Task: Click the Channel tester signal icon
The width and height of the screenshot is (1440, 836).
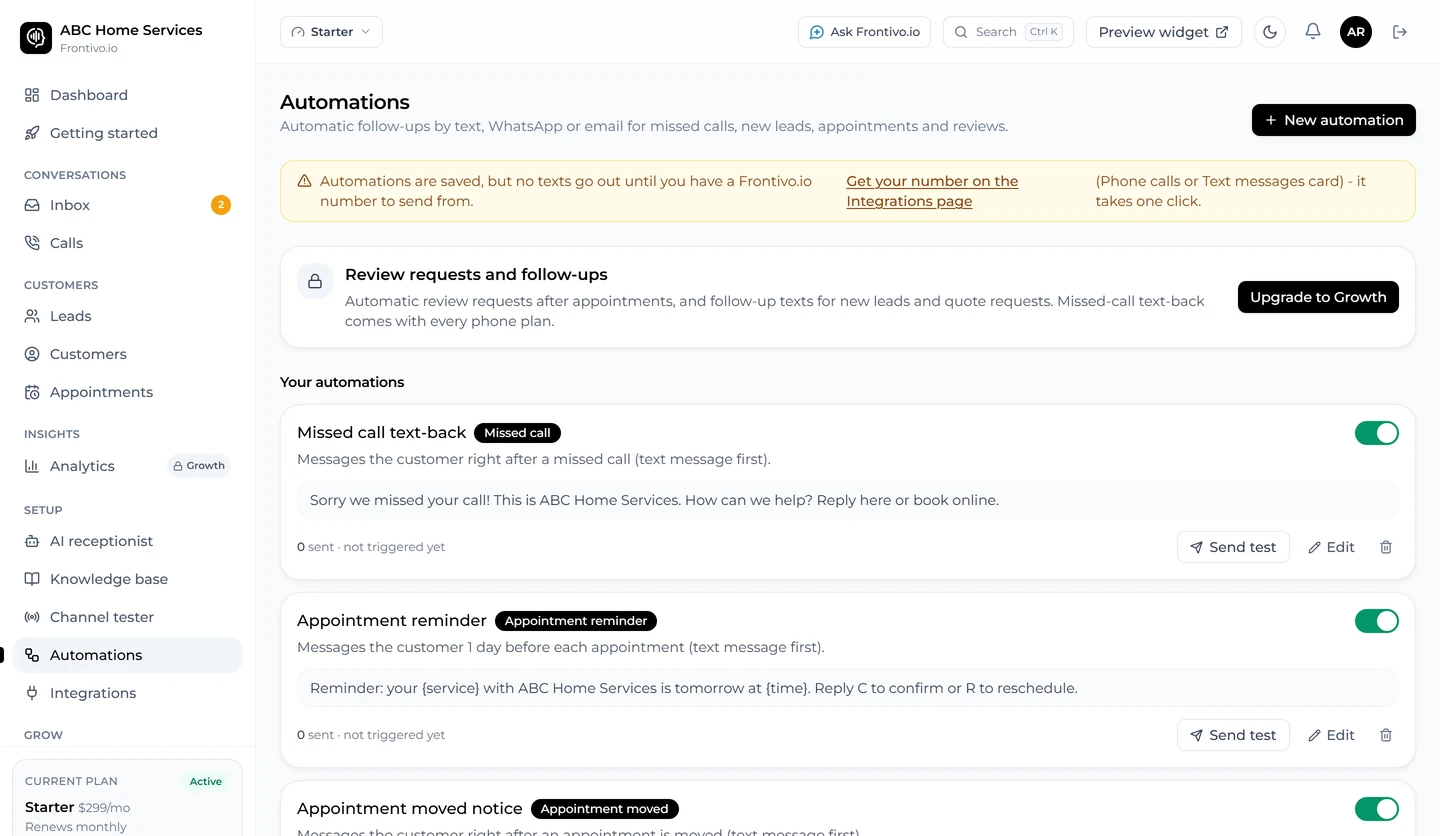Action: [x=32, y=617]
